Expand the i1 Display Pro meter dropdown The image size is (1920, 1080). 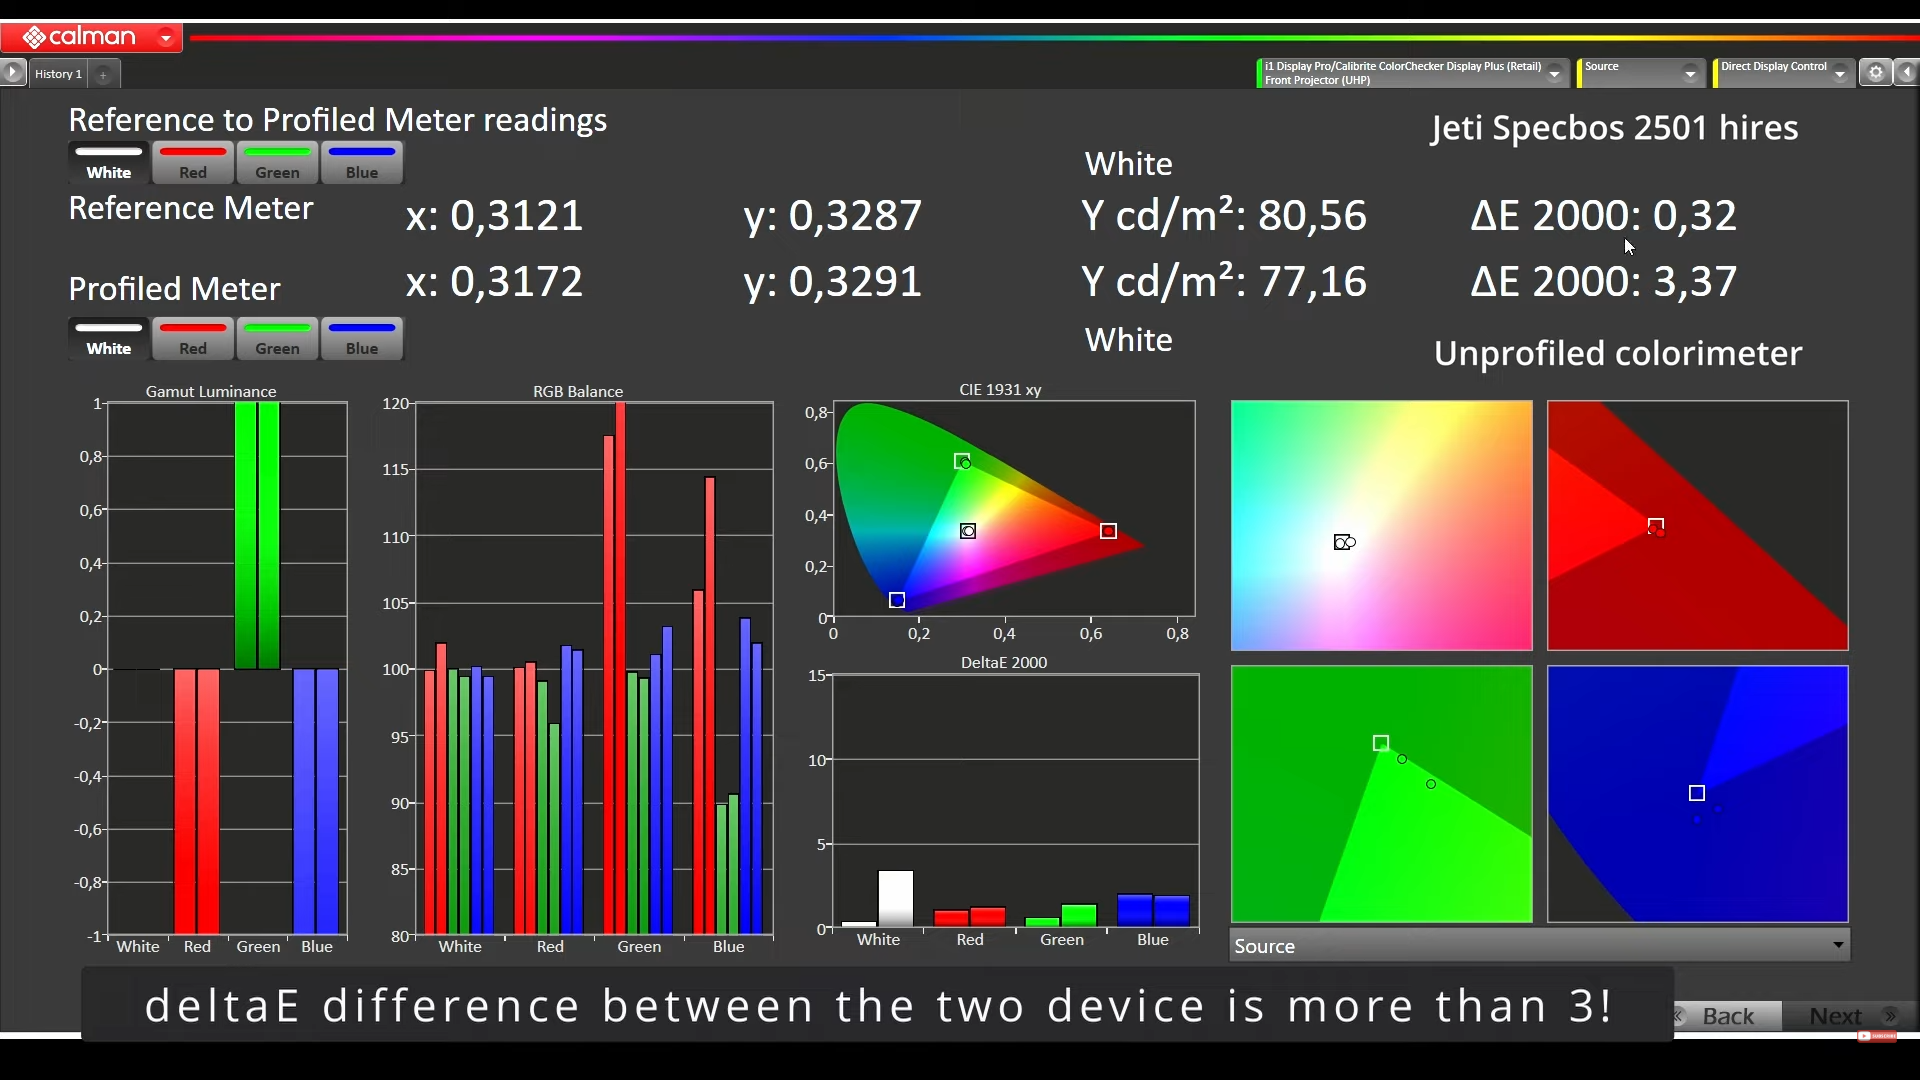tap(1554, 73)
